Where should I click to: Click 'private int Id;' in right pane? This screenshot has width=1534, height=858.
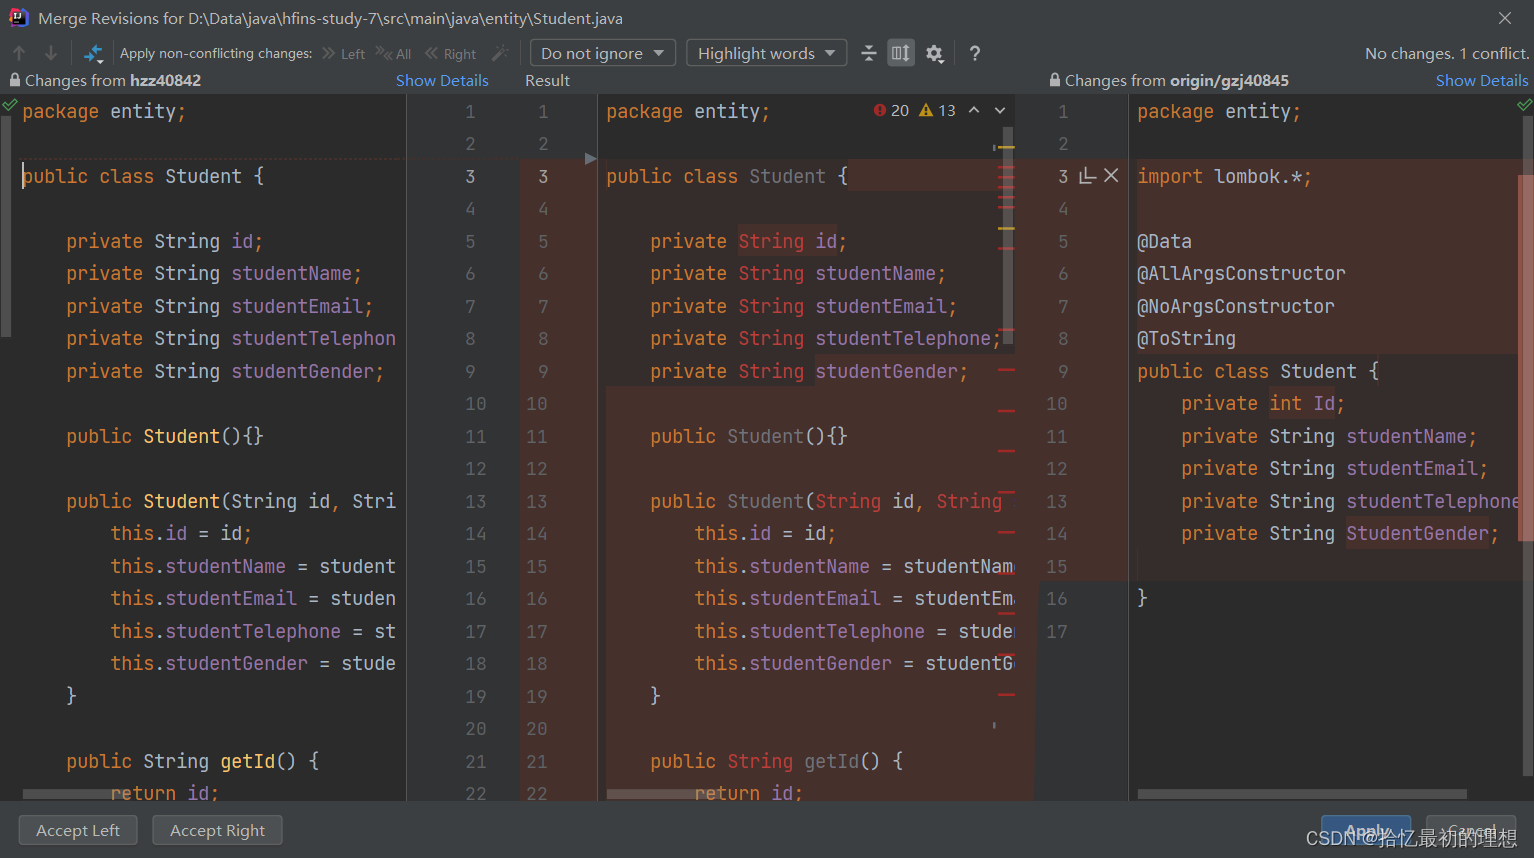pos(1263,403)
